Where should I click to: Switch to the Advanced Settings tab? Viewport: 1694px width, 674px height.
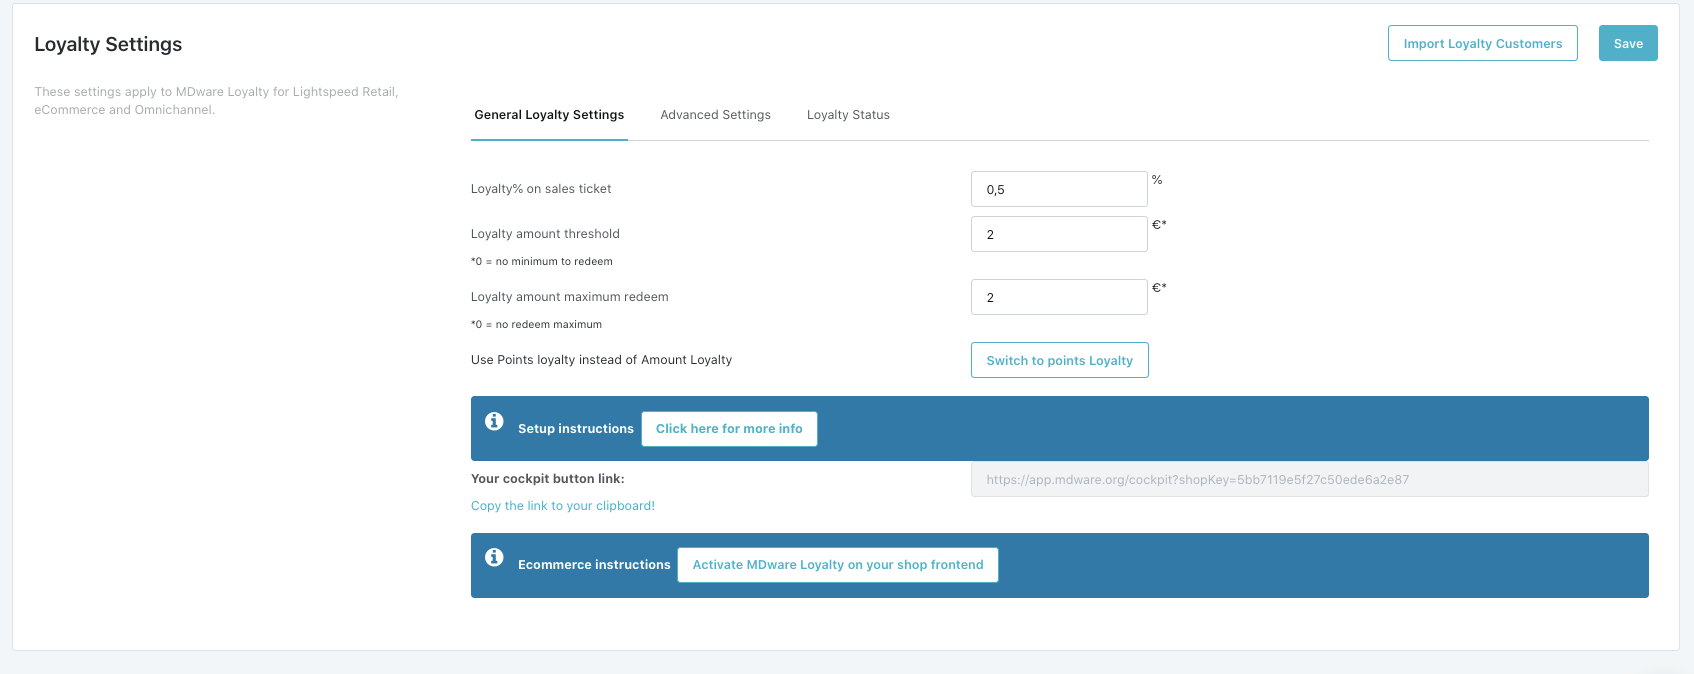click(715, 115)
